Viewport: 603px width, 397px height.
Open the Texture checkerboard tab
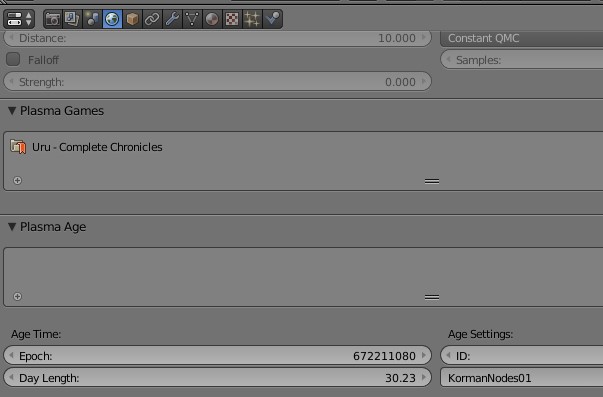tap(232, 19)
